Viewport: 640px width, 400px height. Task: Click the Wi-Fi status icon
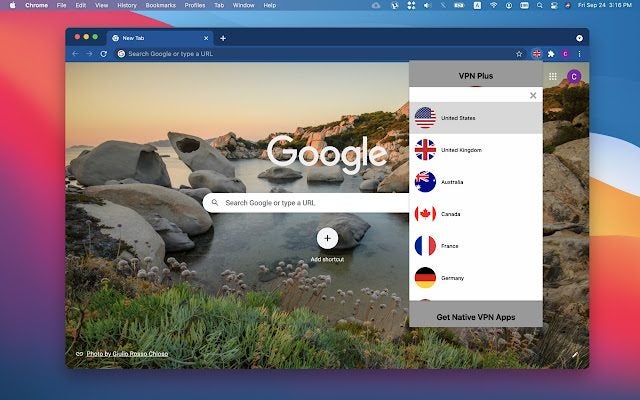point(493,5)
